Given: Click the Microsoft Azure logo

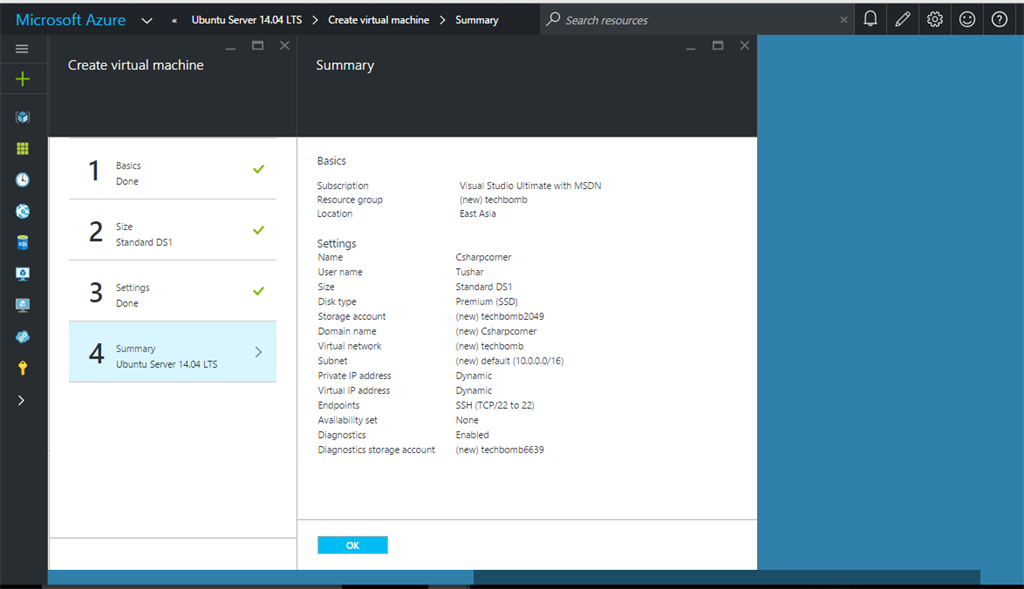Looking at the screenshot, I should (x=71, y=20).
